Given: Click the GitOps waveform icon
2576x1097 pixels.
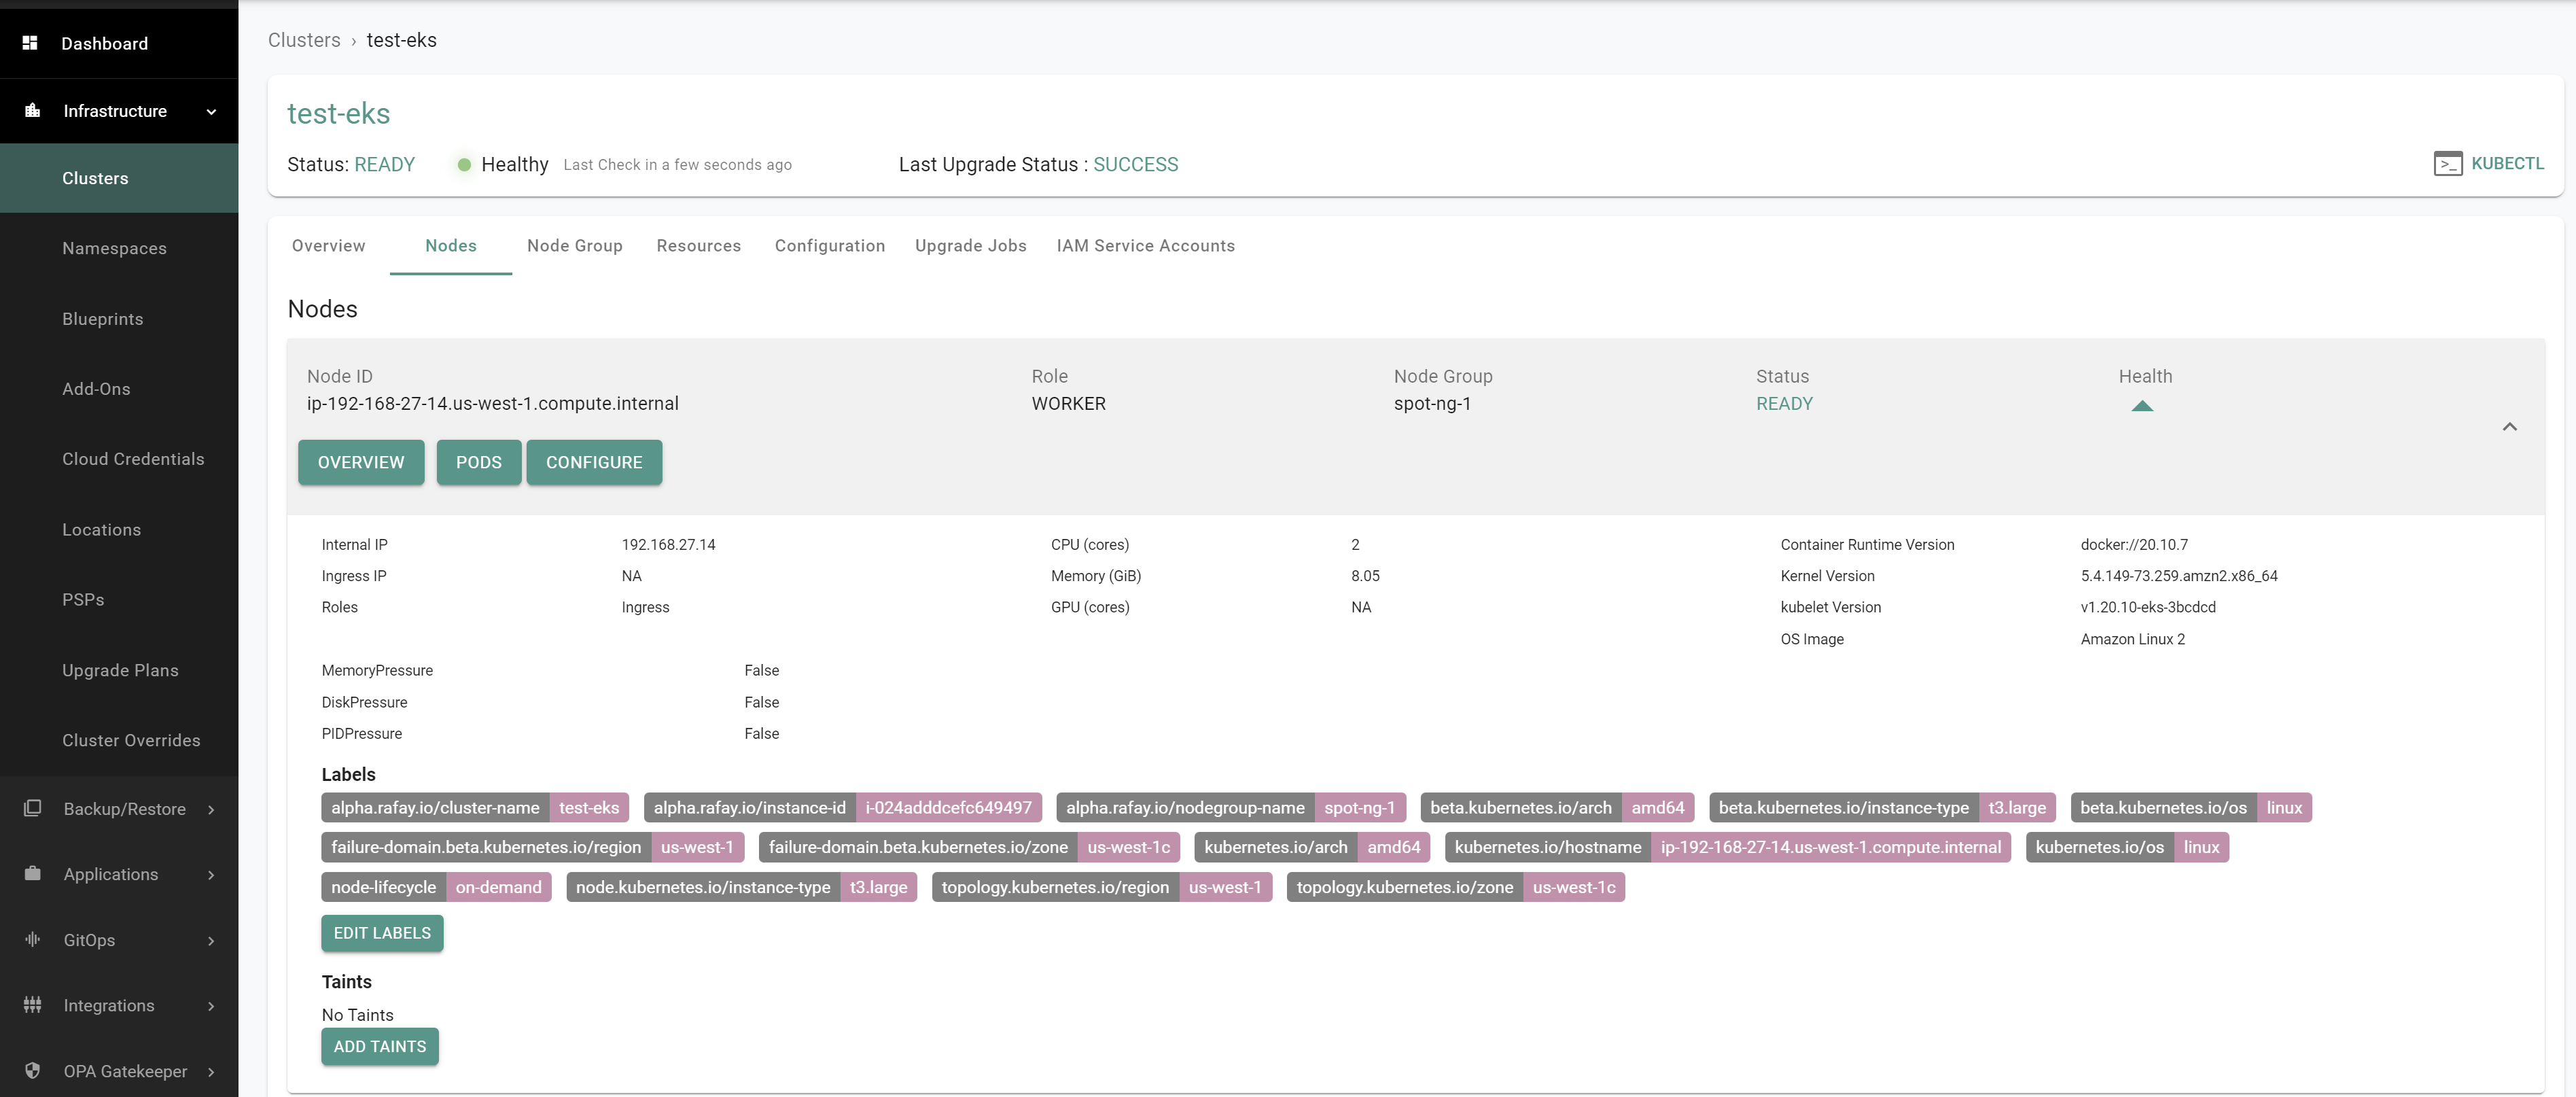Looking at the screenshot, I should point(32,939).
